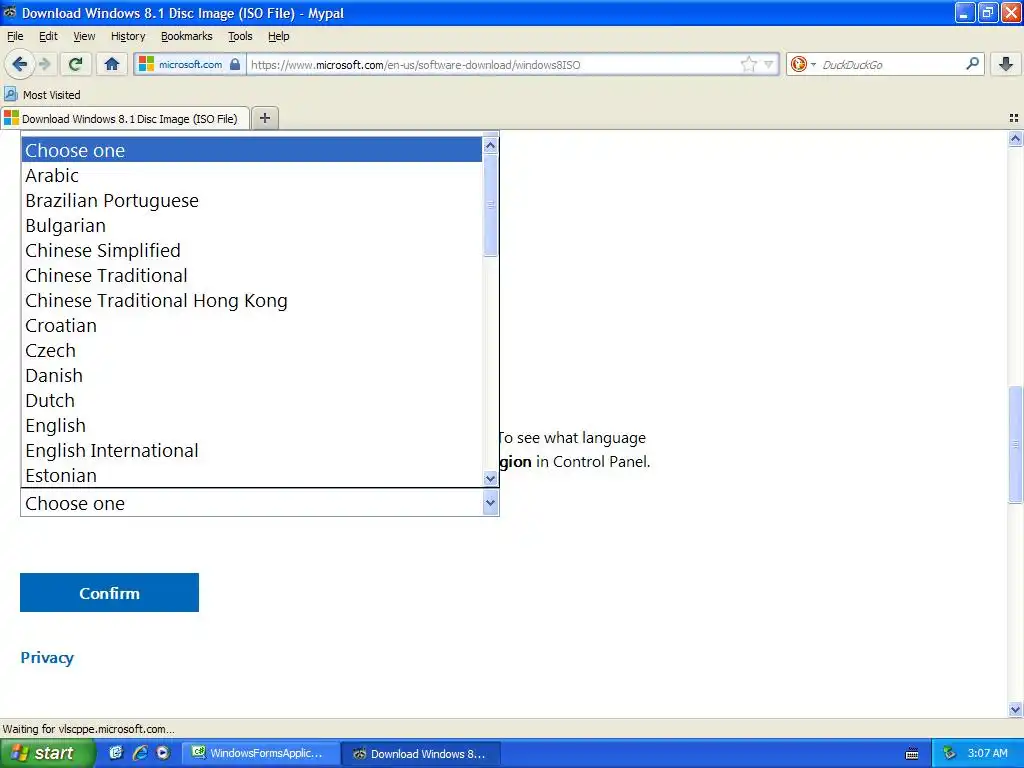Show all tabs list icon
This screenshot has width=1024, height=768.
click(1014, 118)
